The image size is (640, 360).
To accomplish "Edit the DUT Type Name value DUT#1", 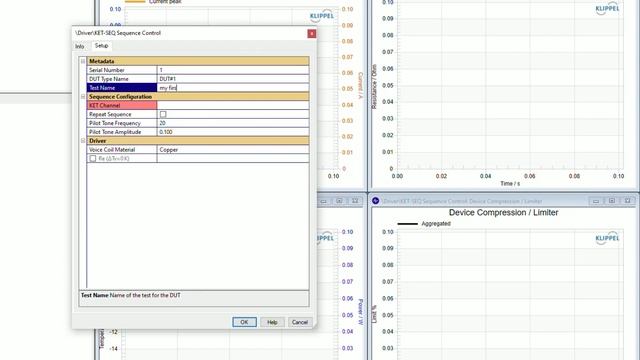I will coord(233,79).
